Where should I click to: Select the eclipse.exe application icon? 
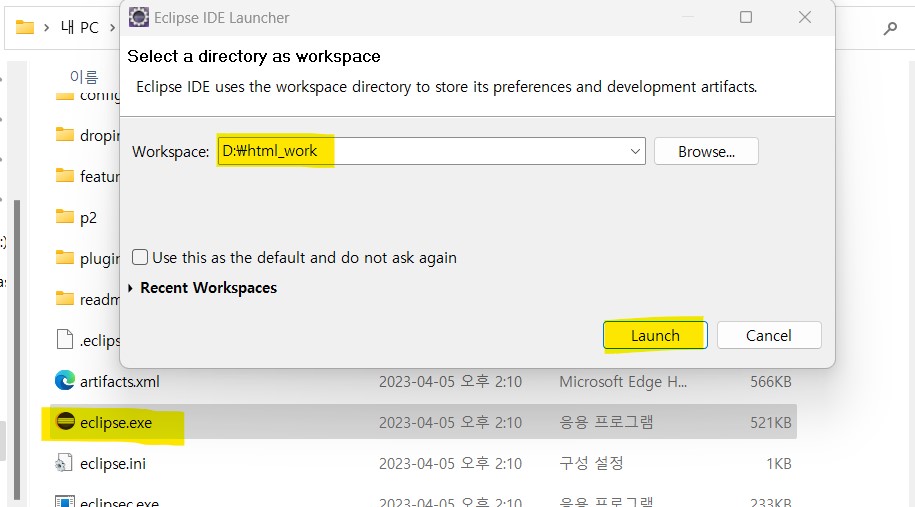tap(65, 421)
